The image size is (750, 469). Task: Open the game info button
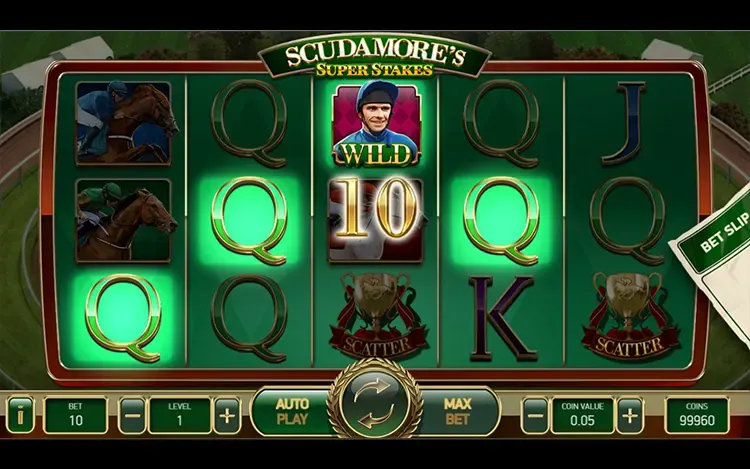[x=21, y=414]
